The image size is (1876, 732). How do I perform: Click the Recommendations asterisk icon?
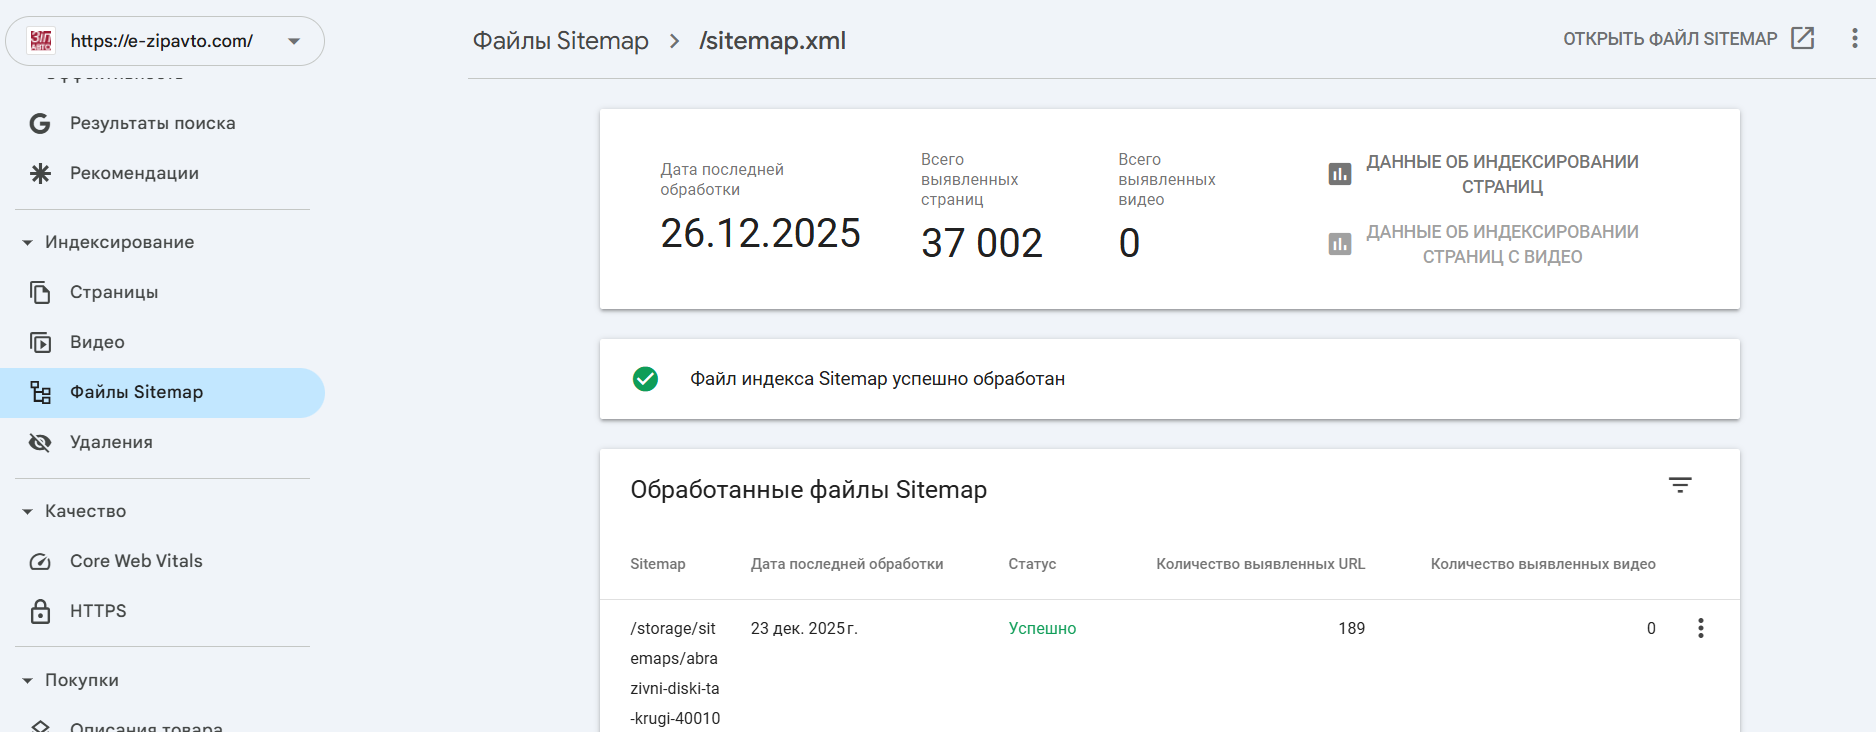[x=40, y=173]
